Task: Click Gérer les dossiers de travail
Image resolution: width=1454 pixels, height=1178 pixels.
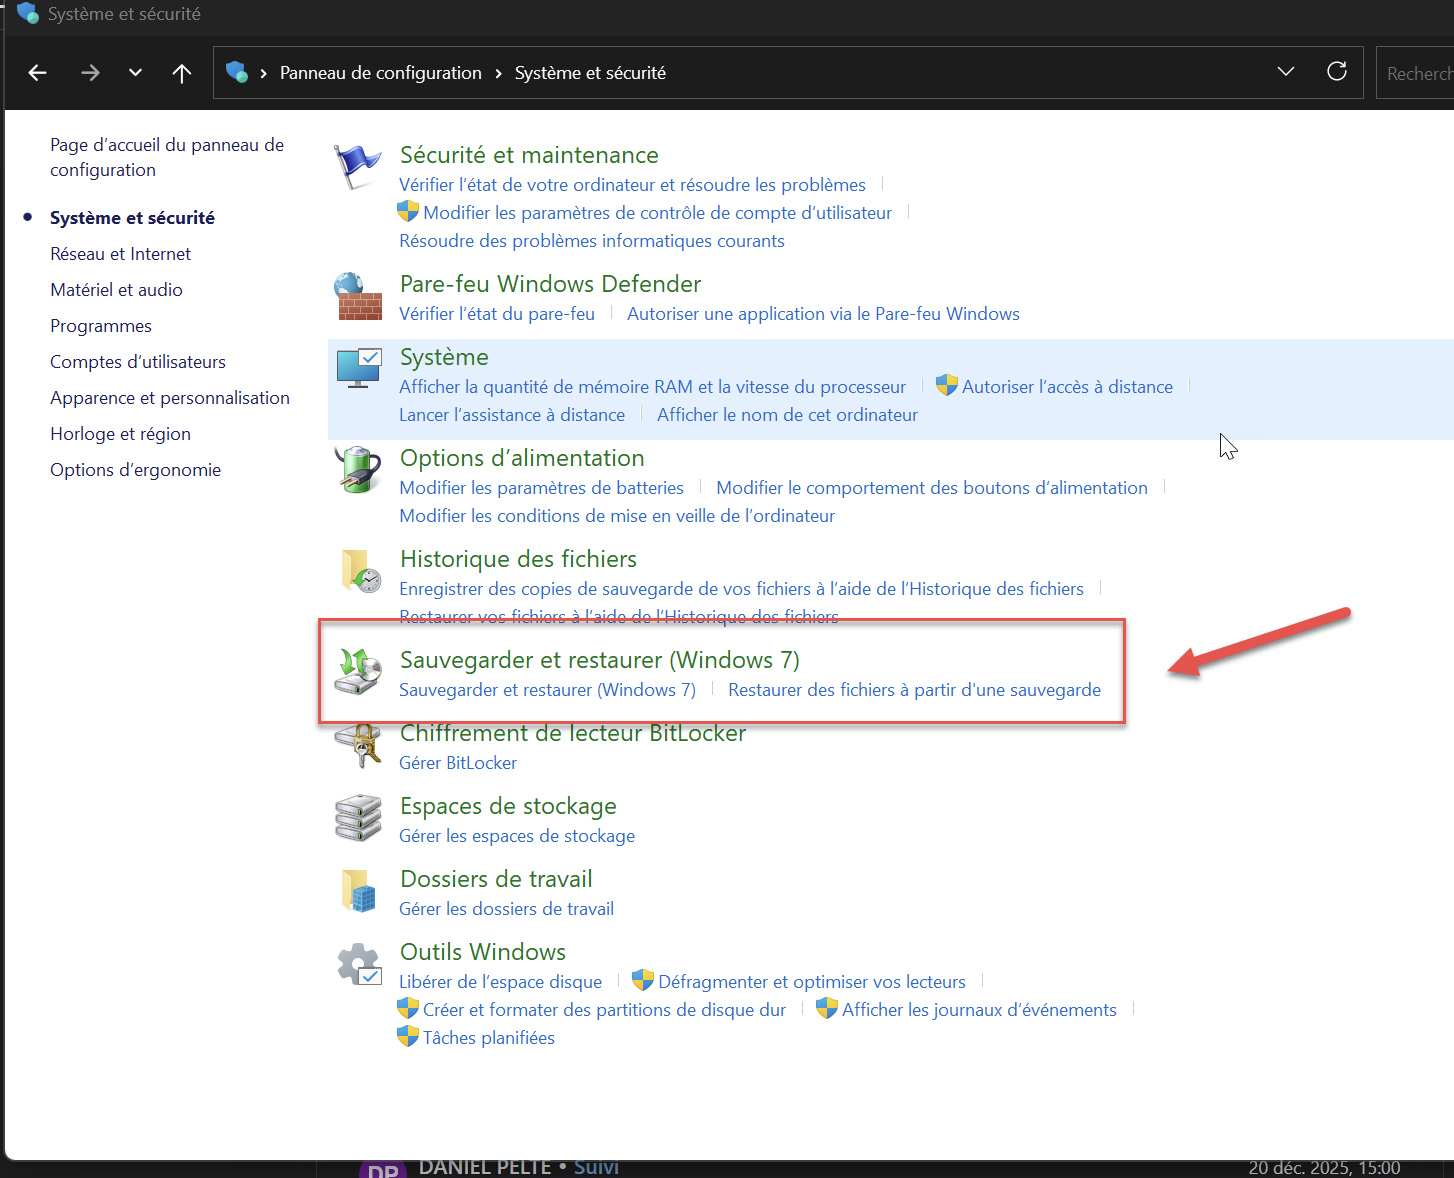Action: [507, 909]
